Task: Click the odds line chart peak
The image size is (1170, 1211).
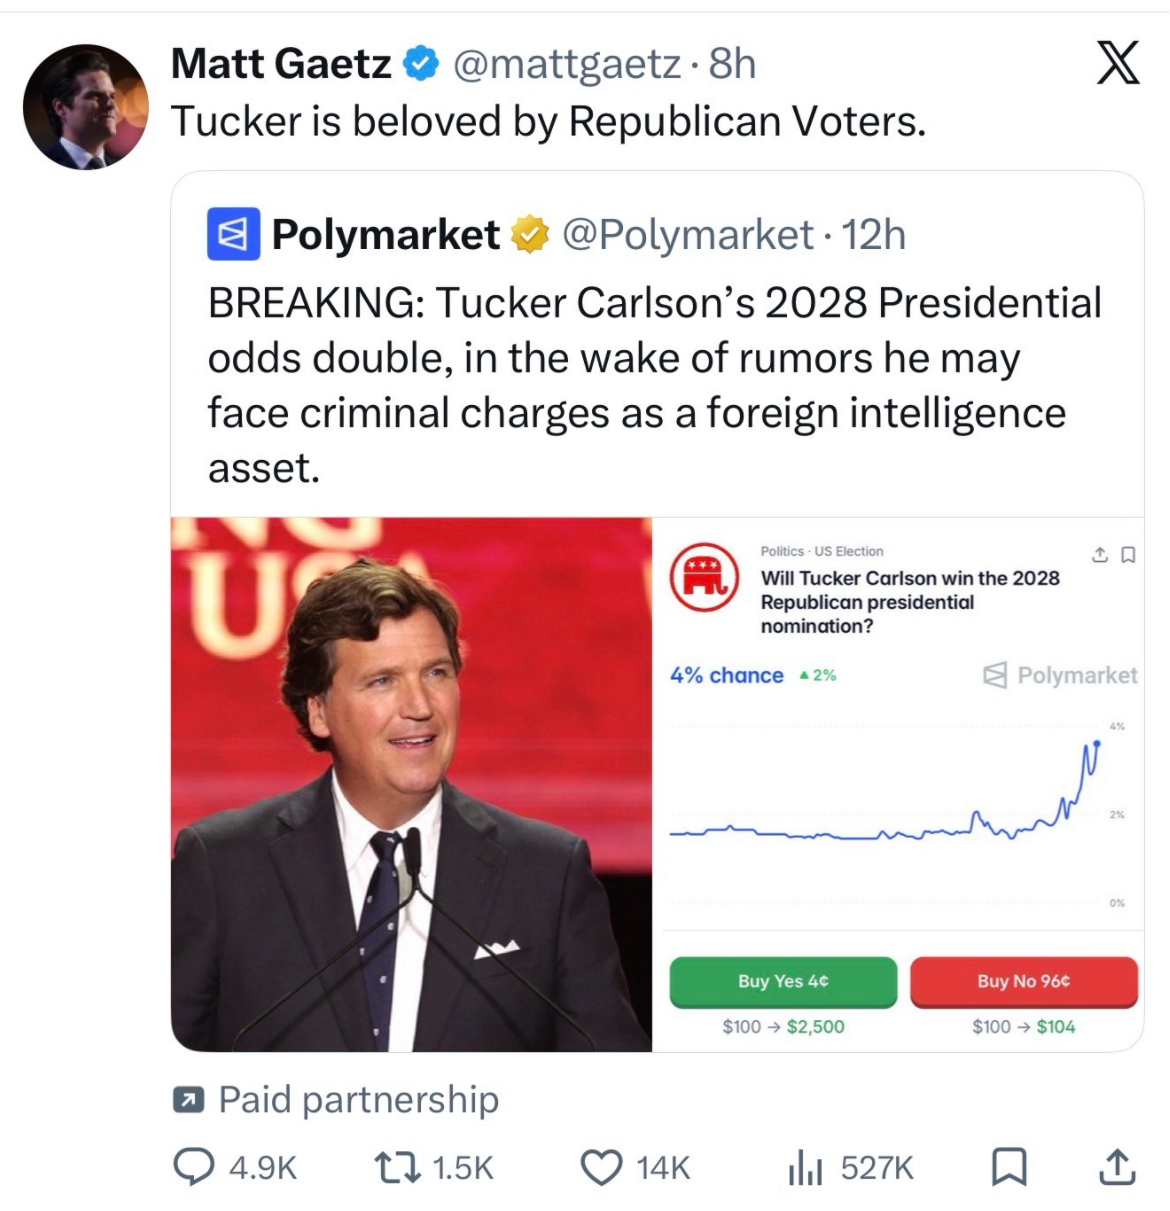Action: (1097, 743)
